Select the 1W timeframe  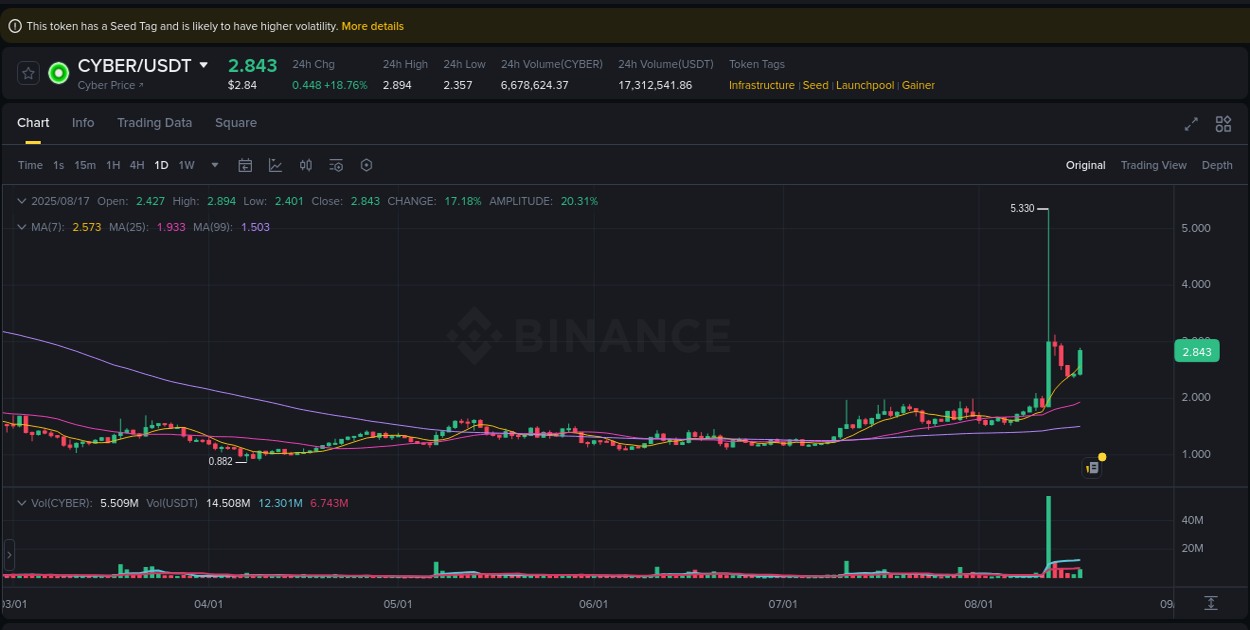[186, 165]
